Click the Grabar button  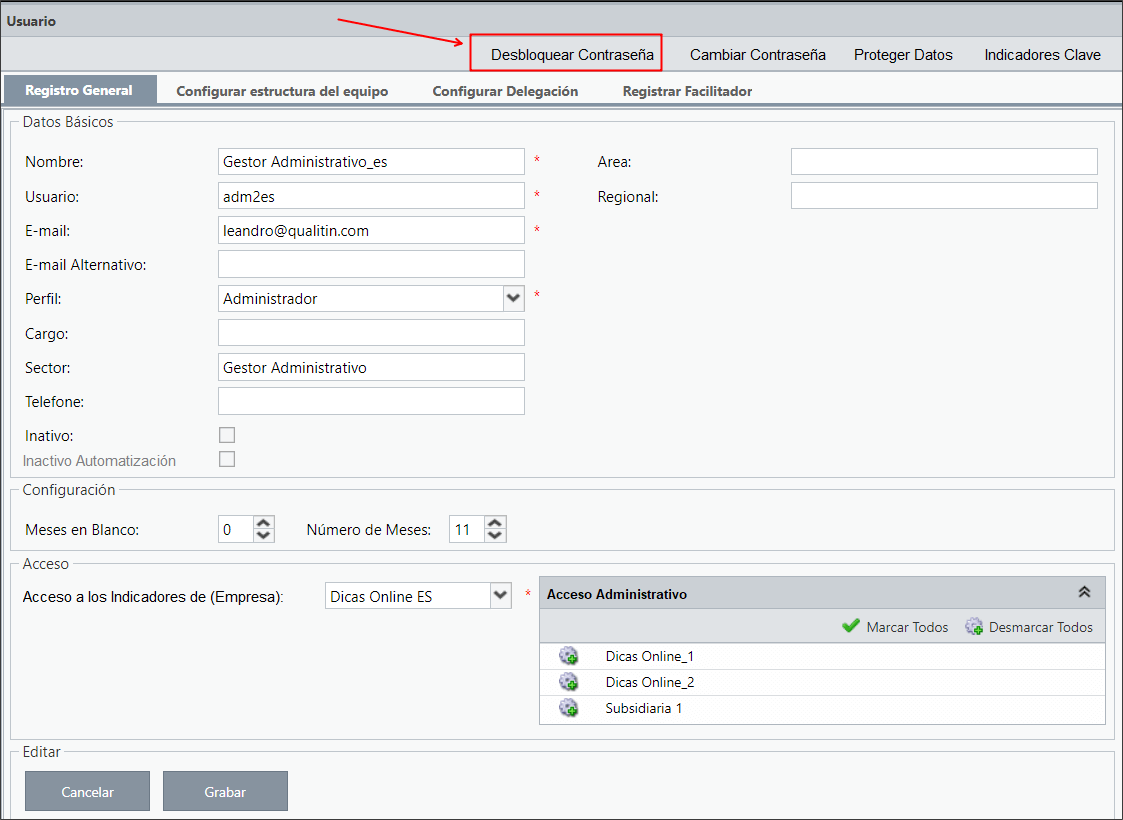click(225, 791)
